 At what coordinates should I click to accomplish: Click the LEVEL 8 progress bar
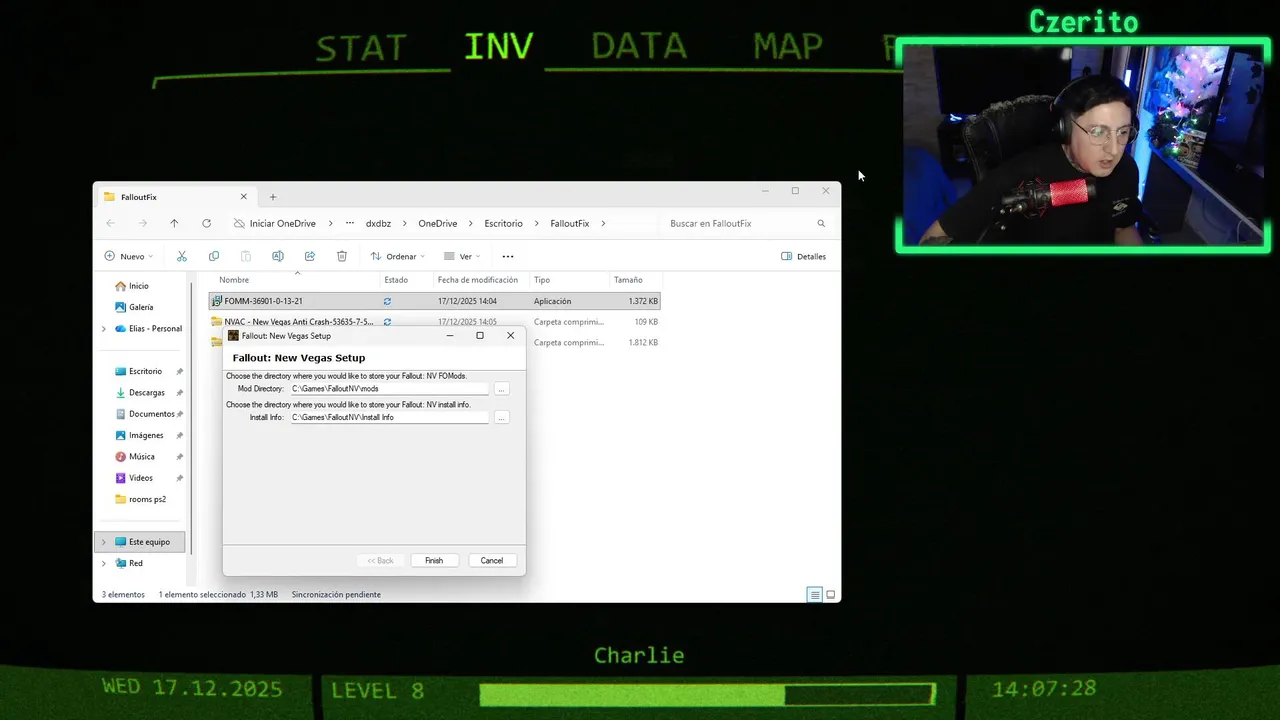click(708, 693)
